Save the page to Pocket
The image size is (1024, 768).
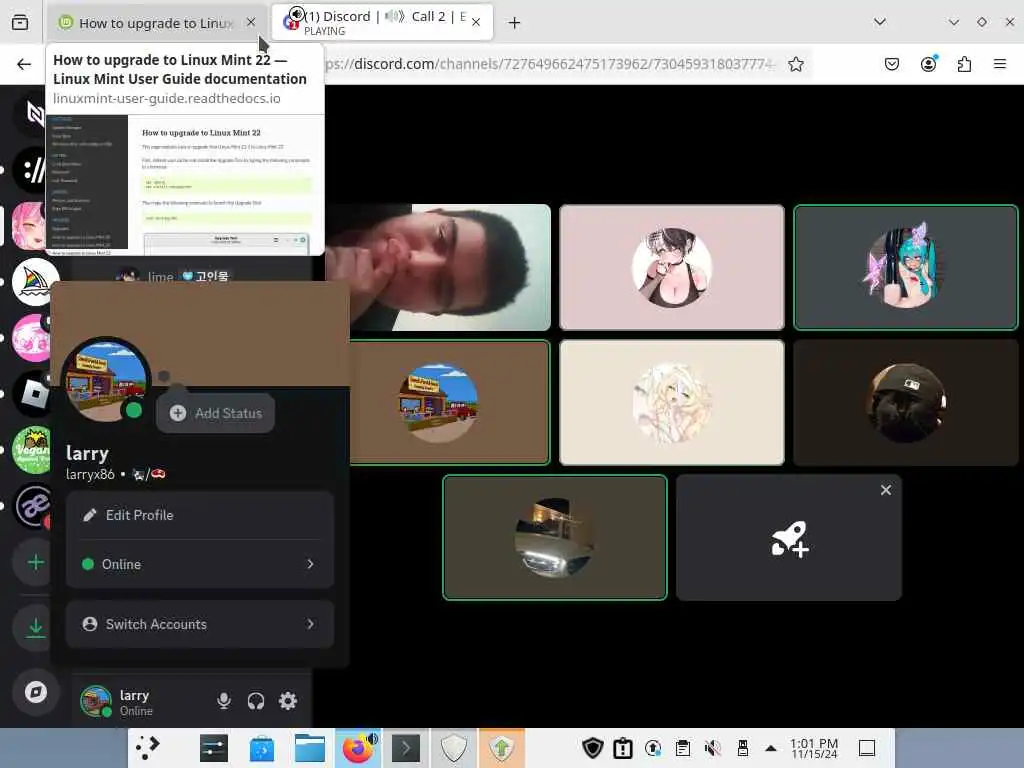(891, 64)
